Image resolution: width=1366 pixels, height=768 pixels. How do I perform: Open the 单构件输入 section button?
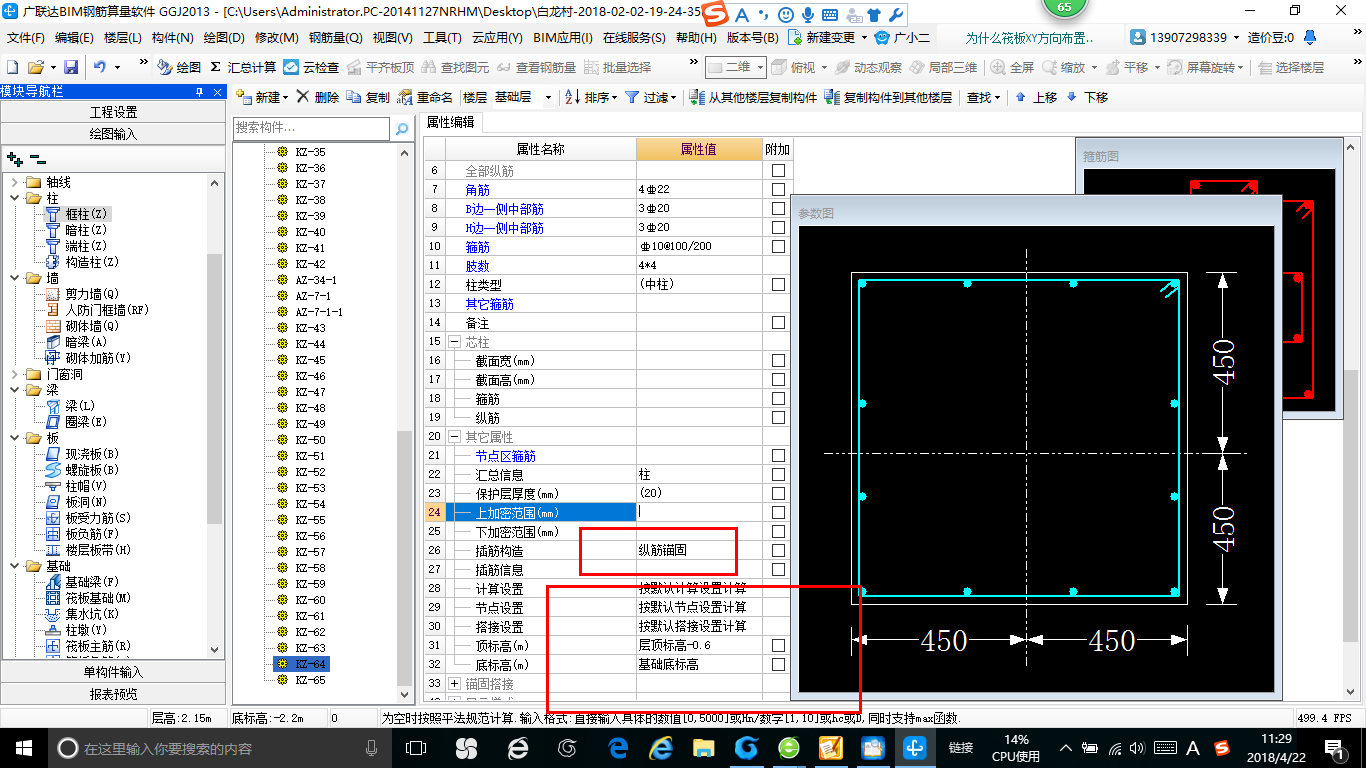(x=113, y=672)
